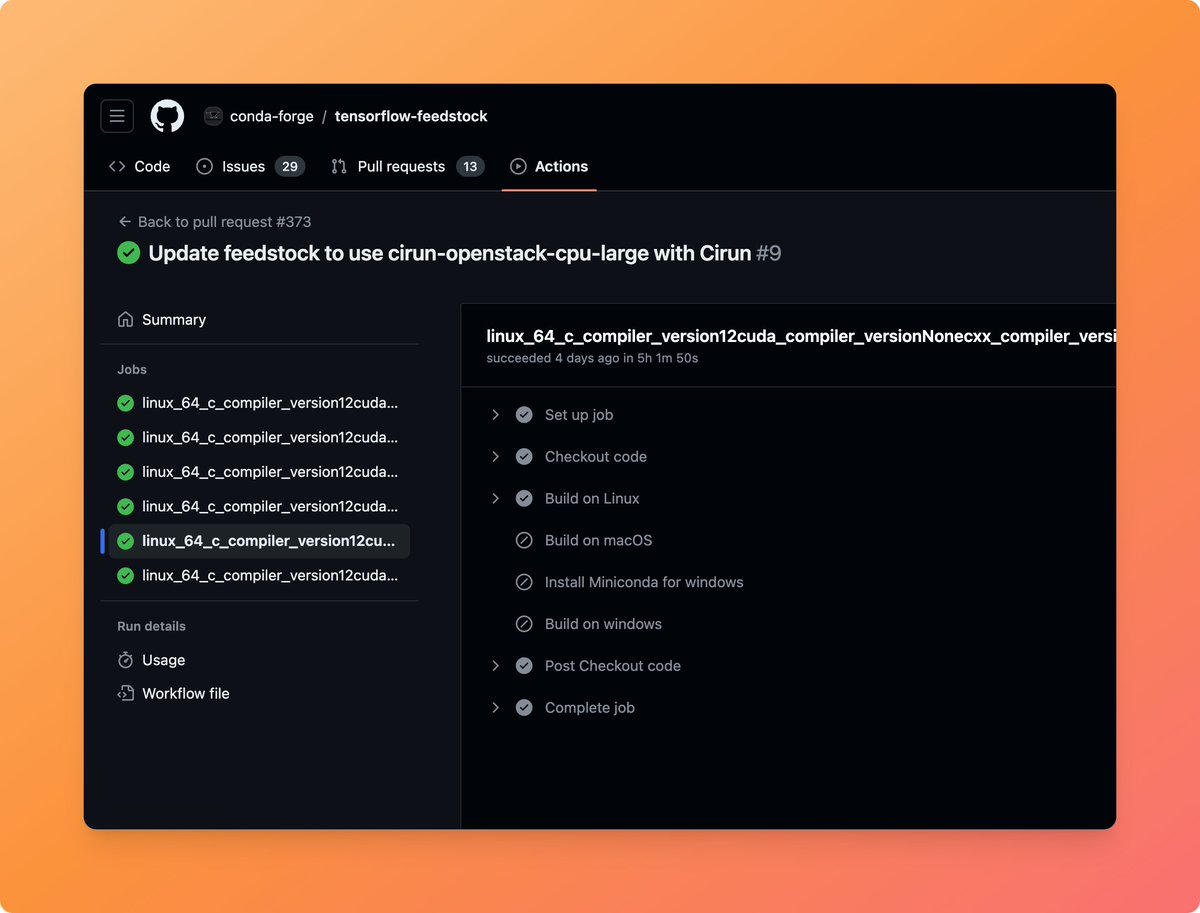The image size is (1200, 913).
Task: Expand the Build on Linux step
Action: (495, 498)
